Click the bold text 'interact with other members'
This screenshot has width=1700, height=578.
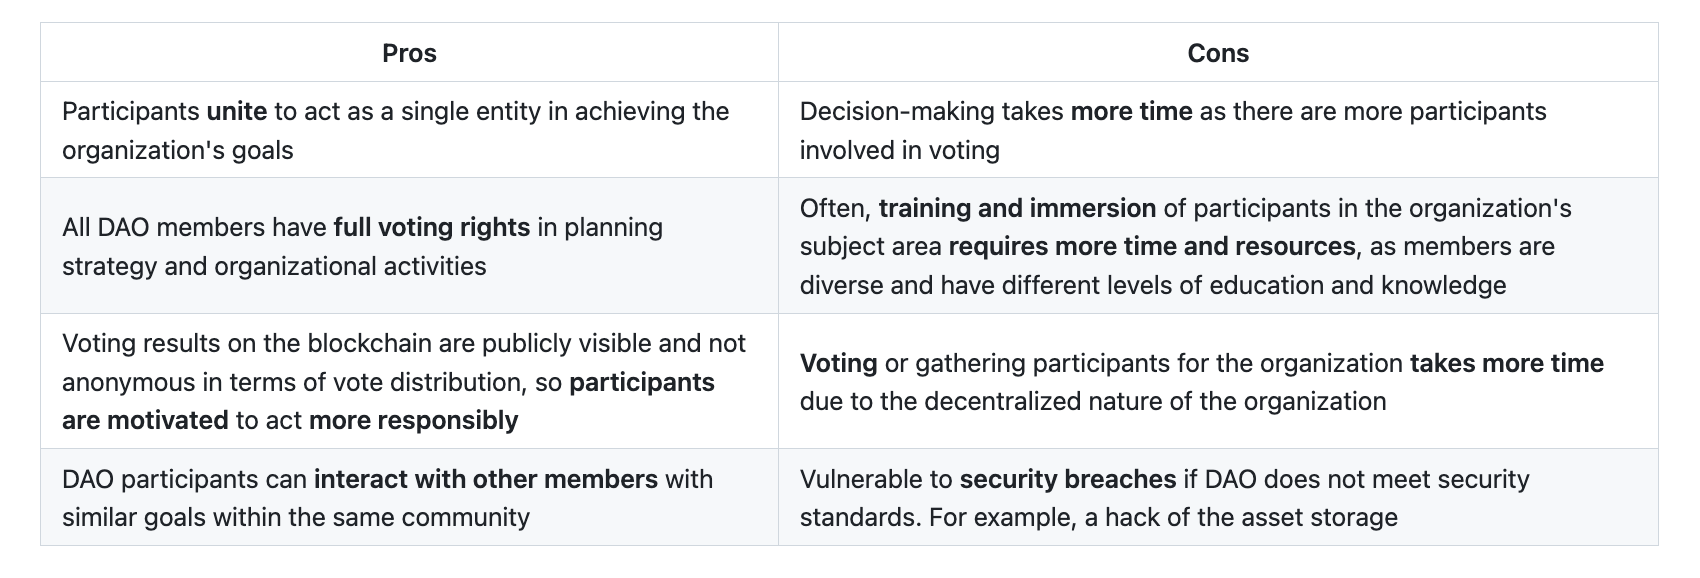485,479
